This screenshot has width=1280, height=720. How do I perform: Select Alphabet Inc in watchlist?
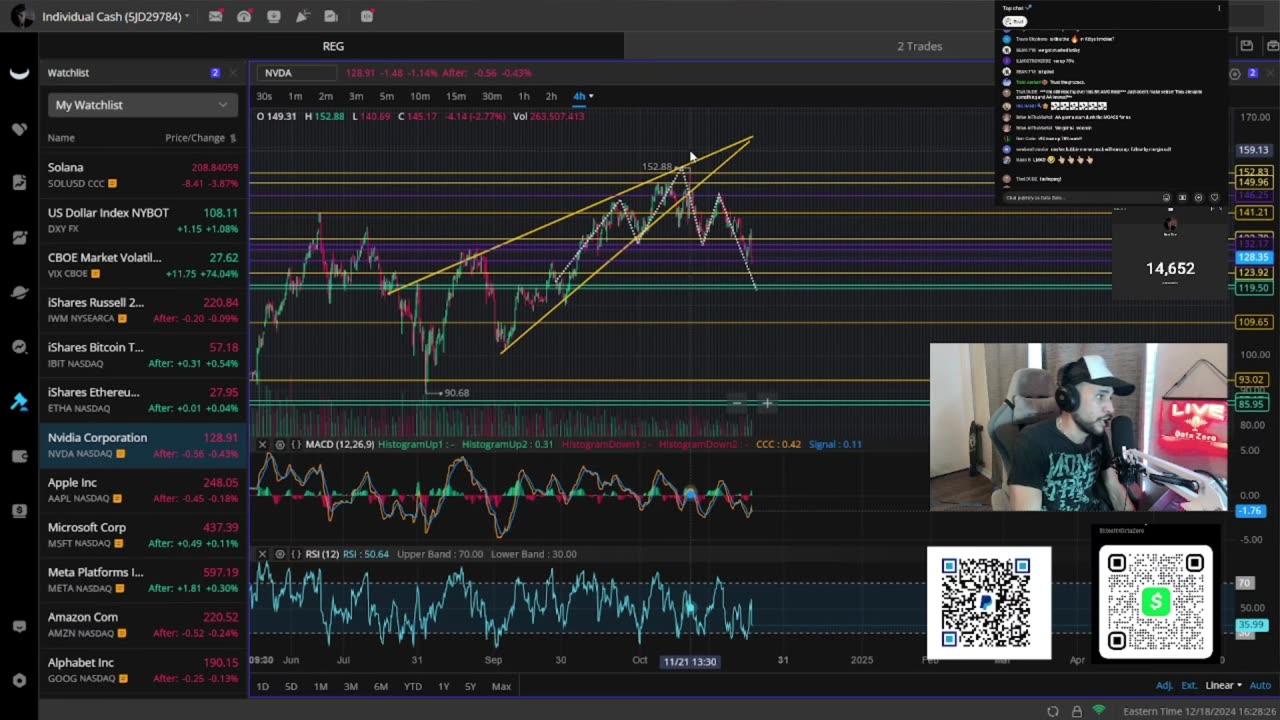pos(143,670)
